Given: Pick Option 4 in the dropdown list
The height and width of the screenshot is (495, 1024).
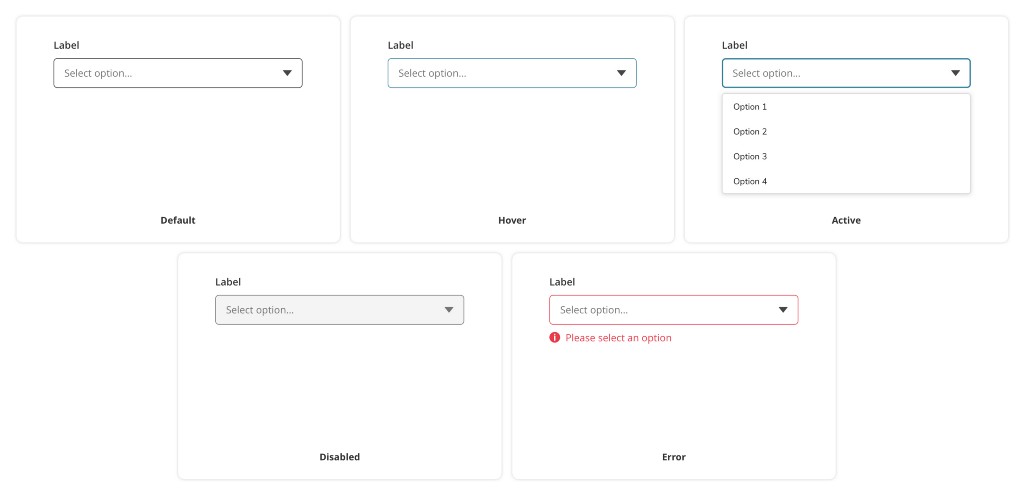Looking at the screenshot, I should pos(750,182).
